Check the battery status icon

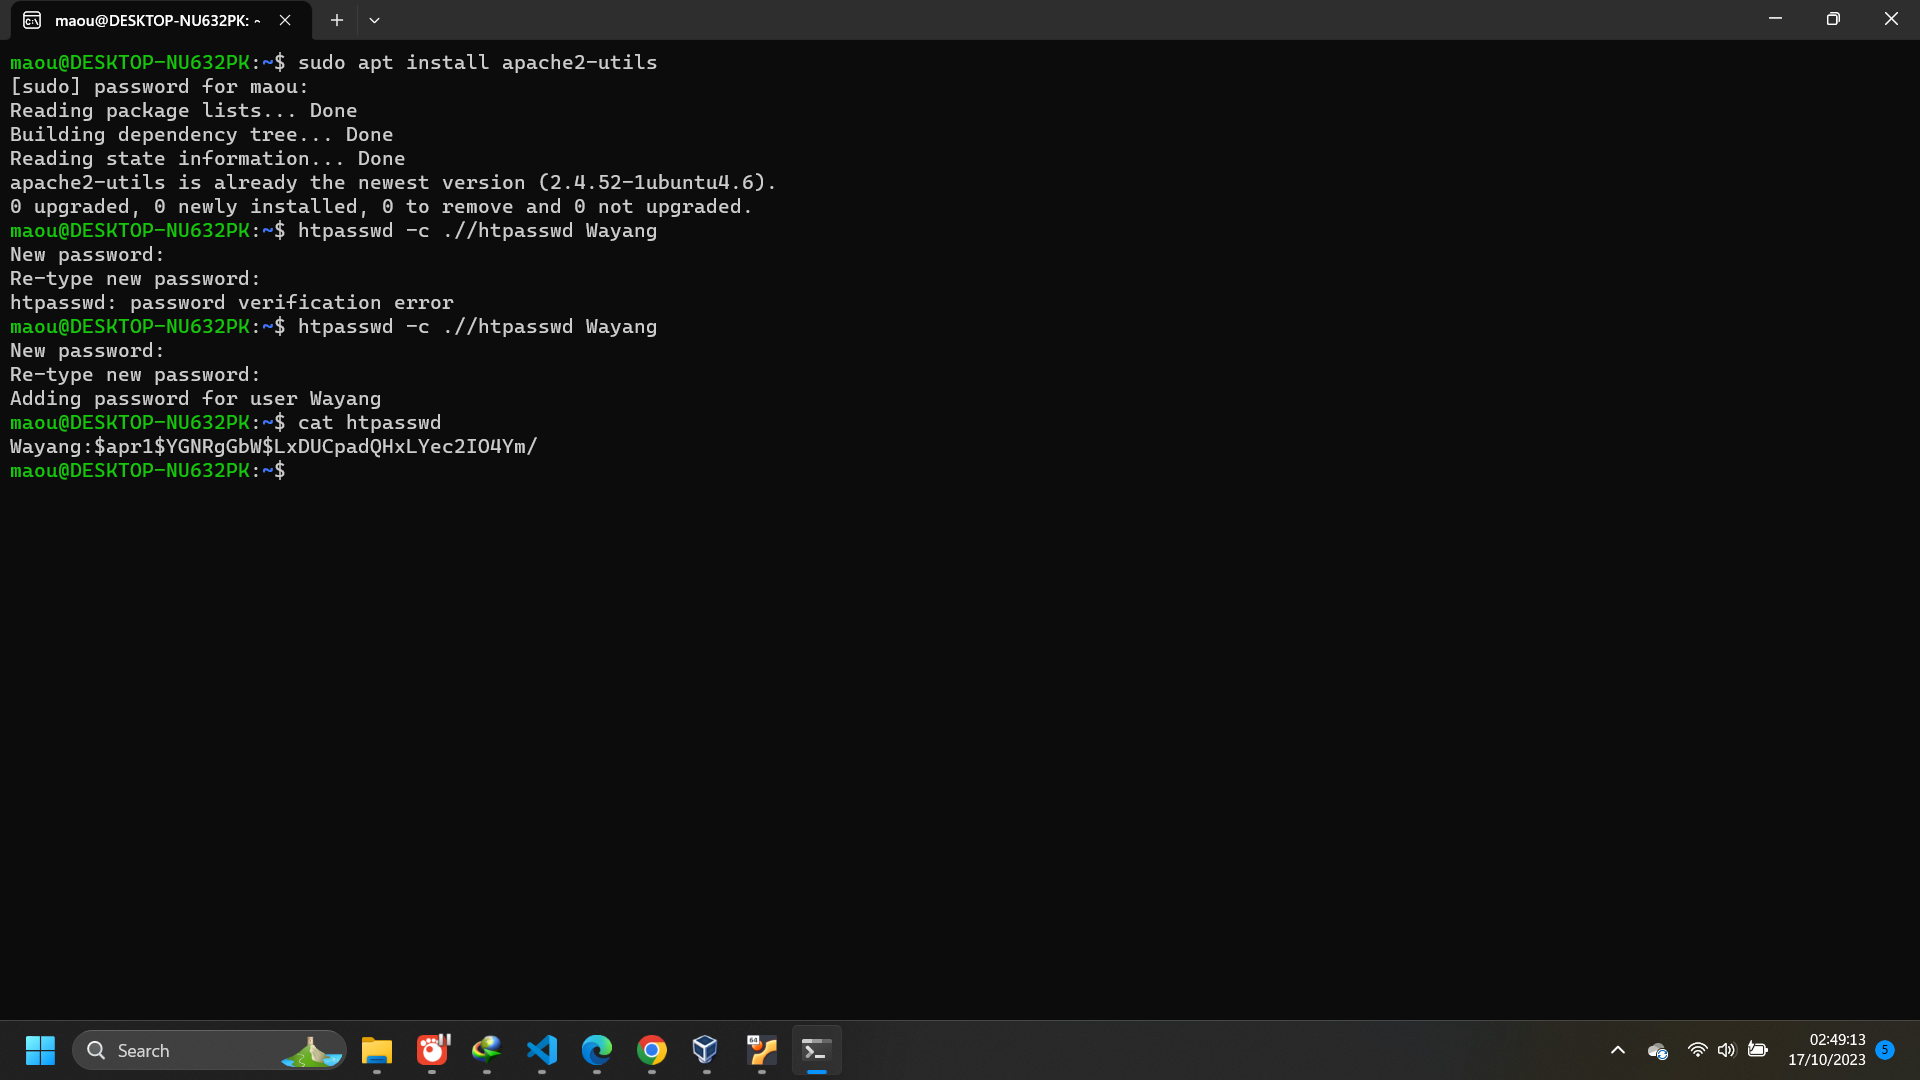(x=1759, y=1050)
